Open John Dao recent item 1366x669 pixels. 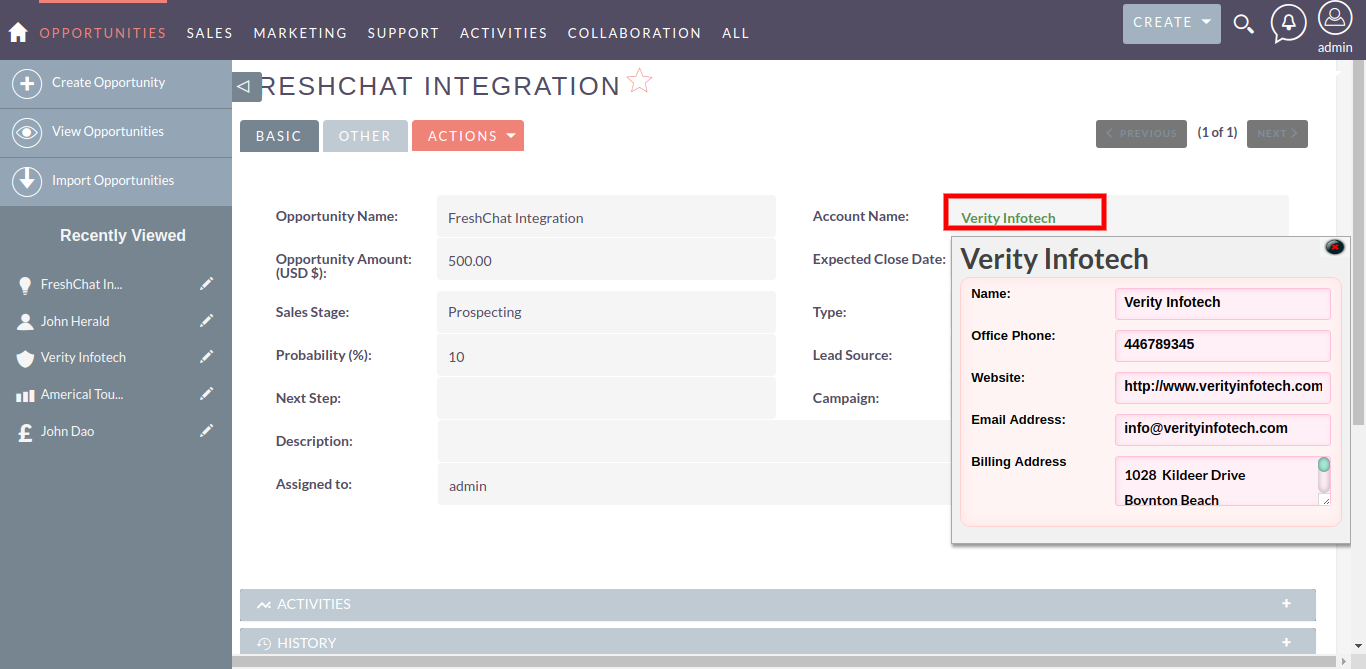(67, 432)
